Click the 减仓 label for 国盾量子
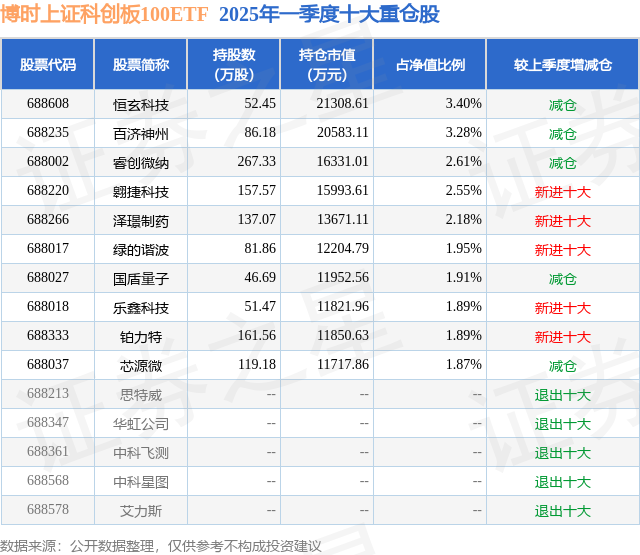The image size is (640, 555). point(562,278)
